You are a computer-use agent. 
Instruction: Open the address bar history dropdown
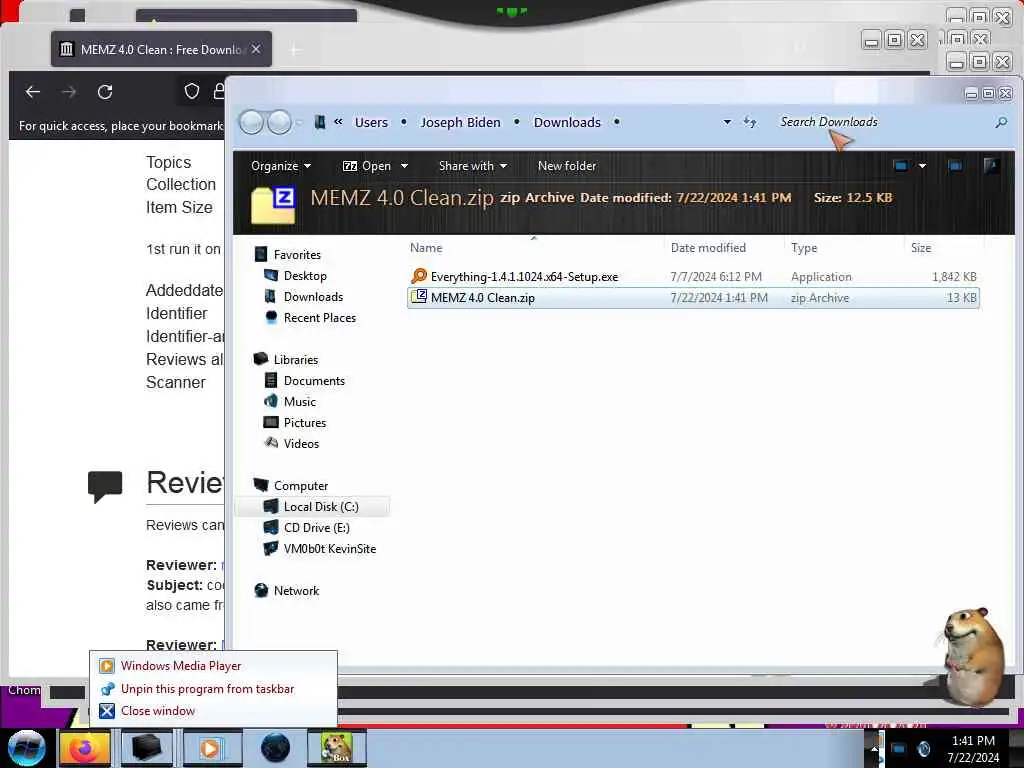click(727, 122)
